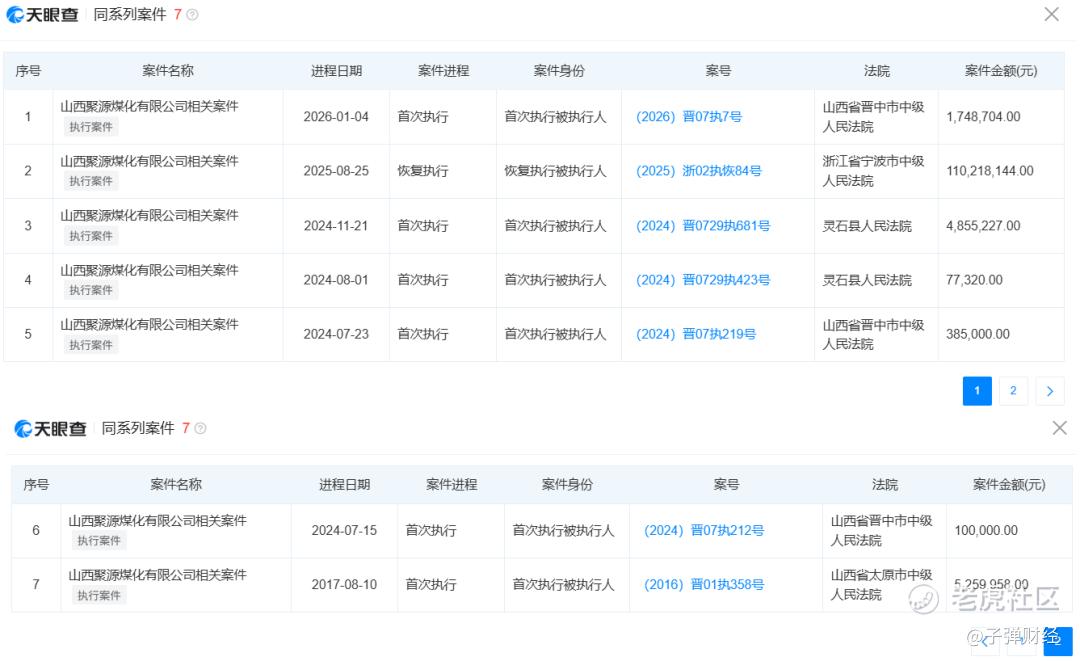The image size is (1080, 661).
Task: Select the date 2017-08-10 cell
Action: coord(344,585)
